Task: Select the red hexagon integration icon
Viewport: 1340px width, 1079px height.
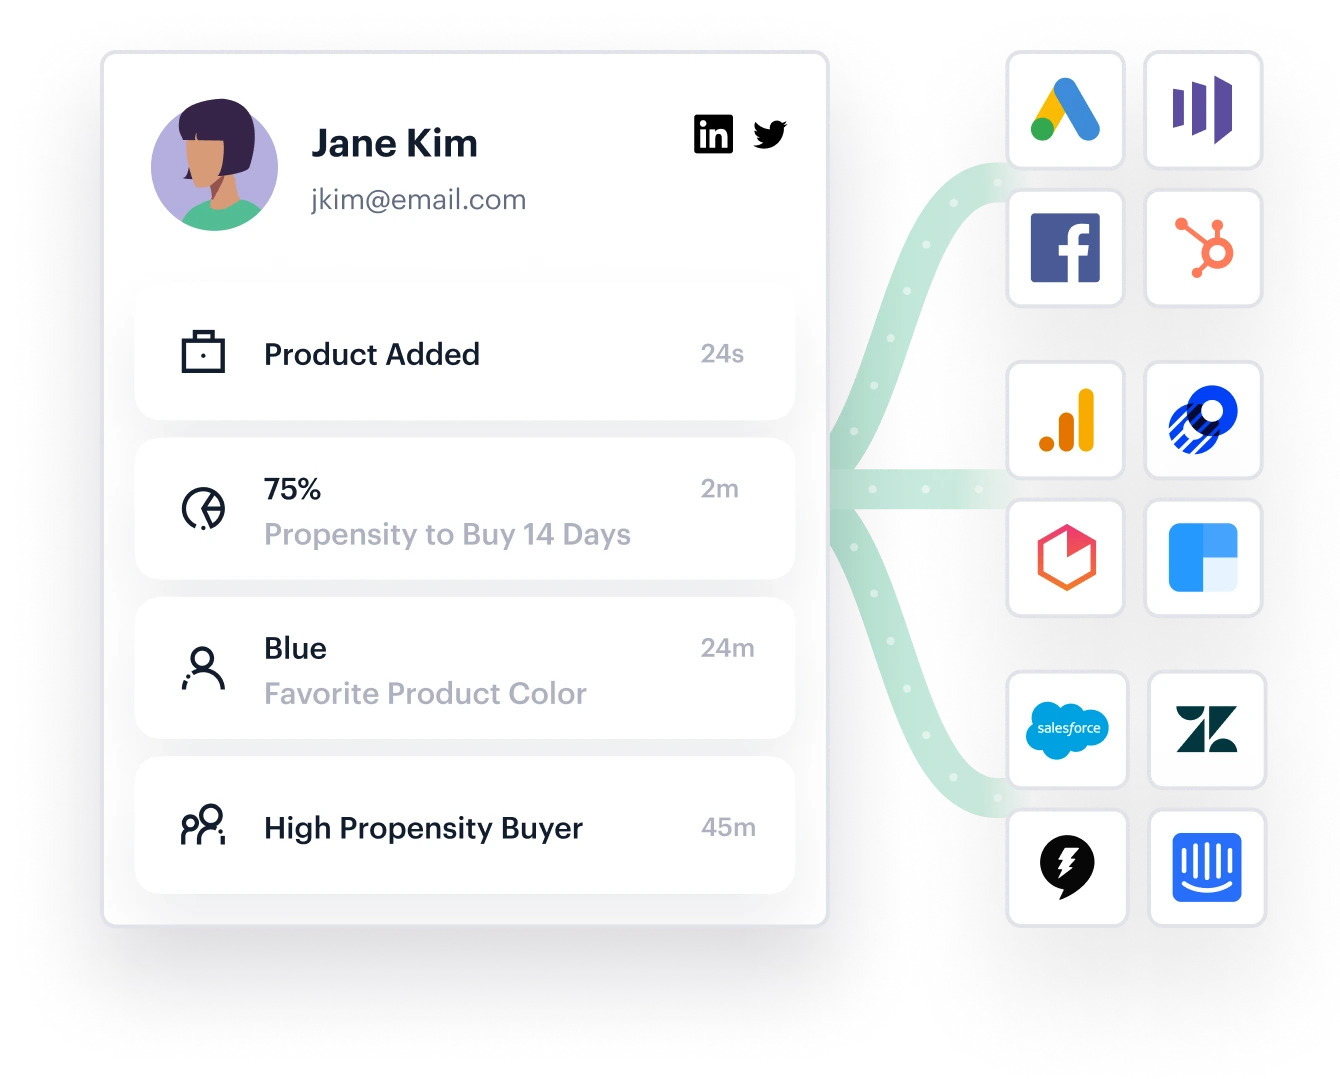Action: click(x=1066, y=558)
